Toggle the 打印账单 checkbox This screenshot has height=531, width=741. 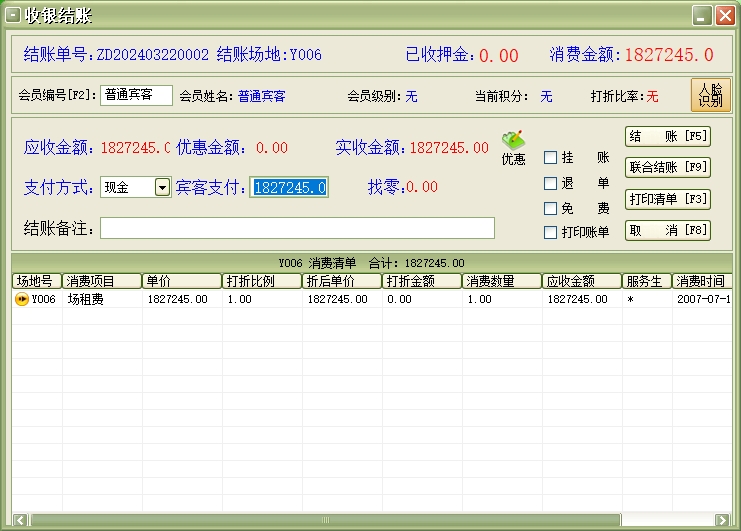point(550,233)
